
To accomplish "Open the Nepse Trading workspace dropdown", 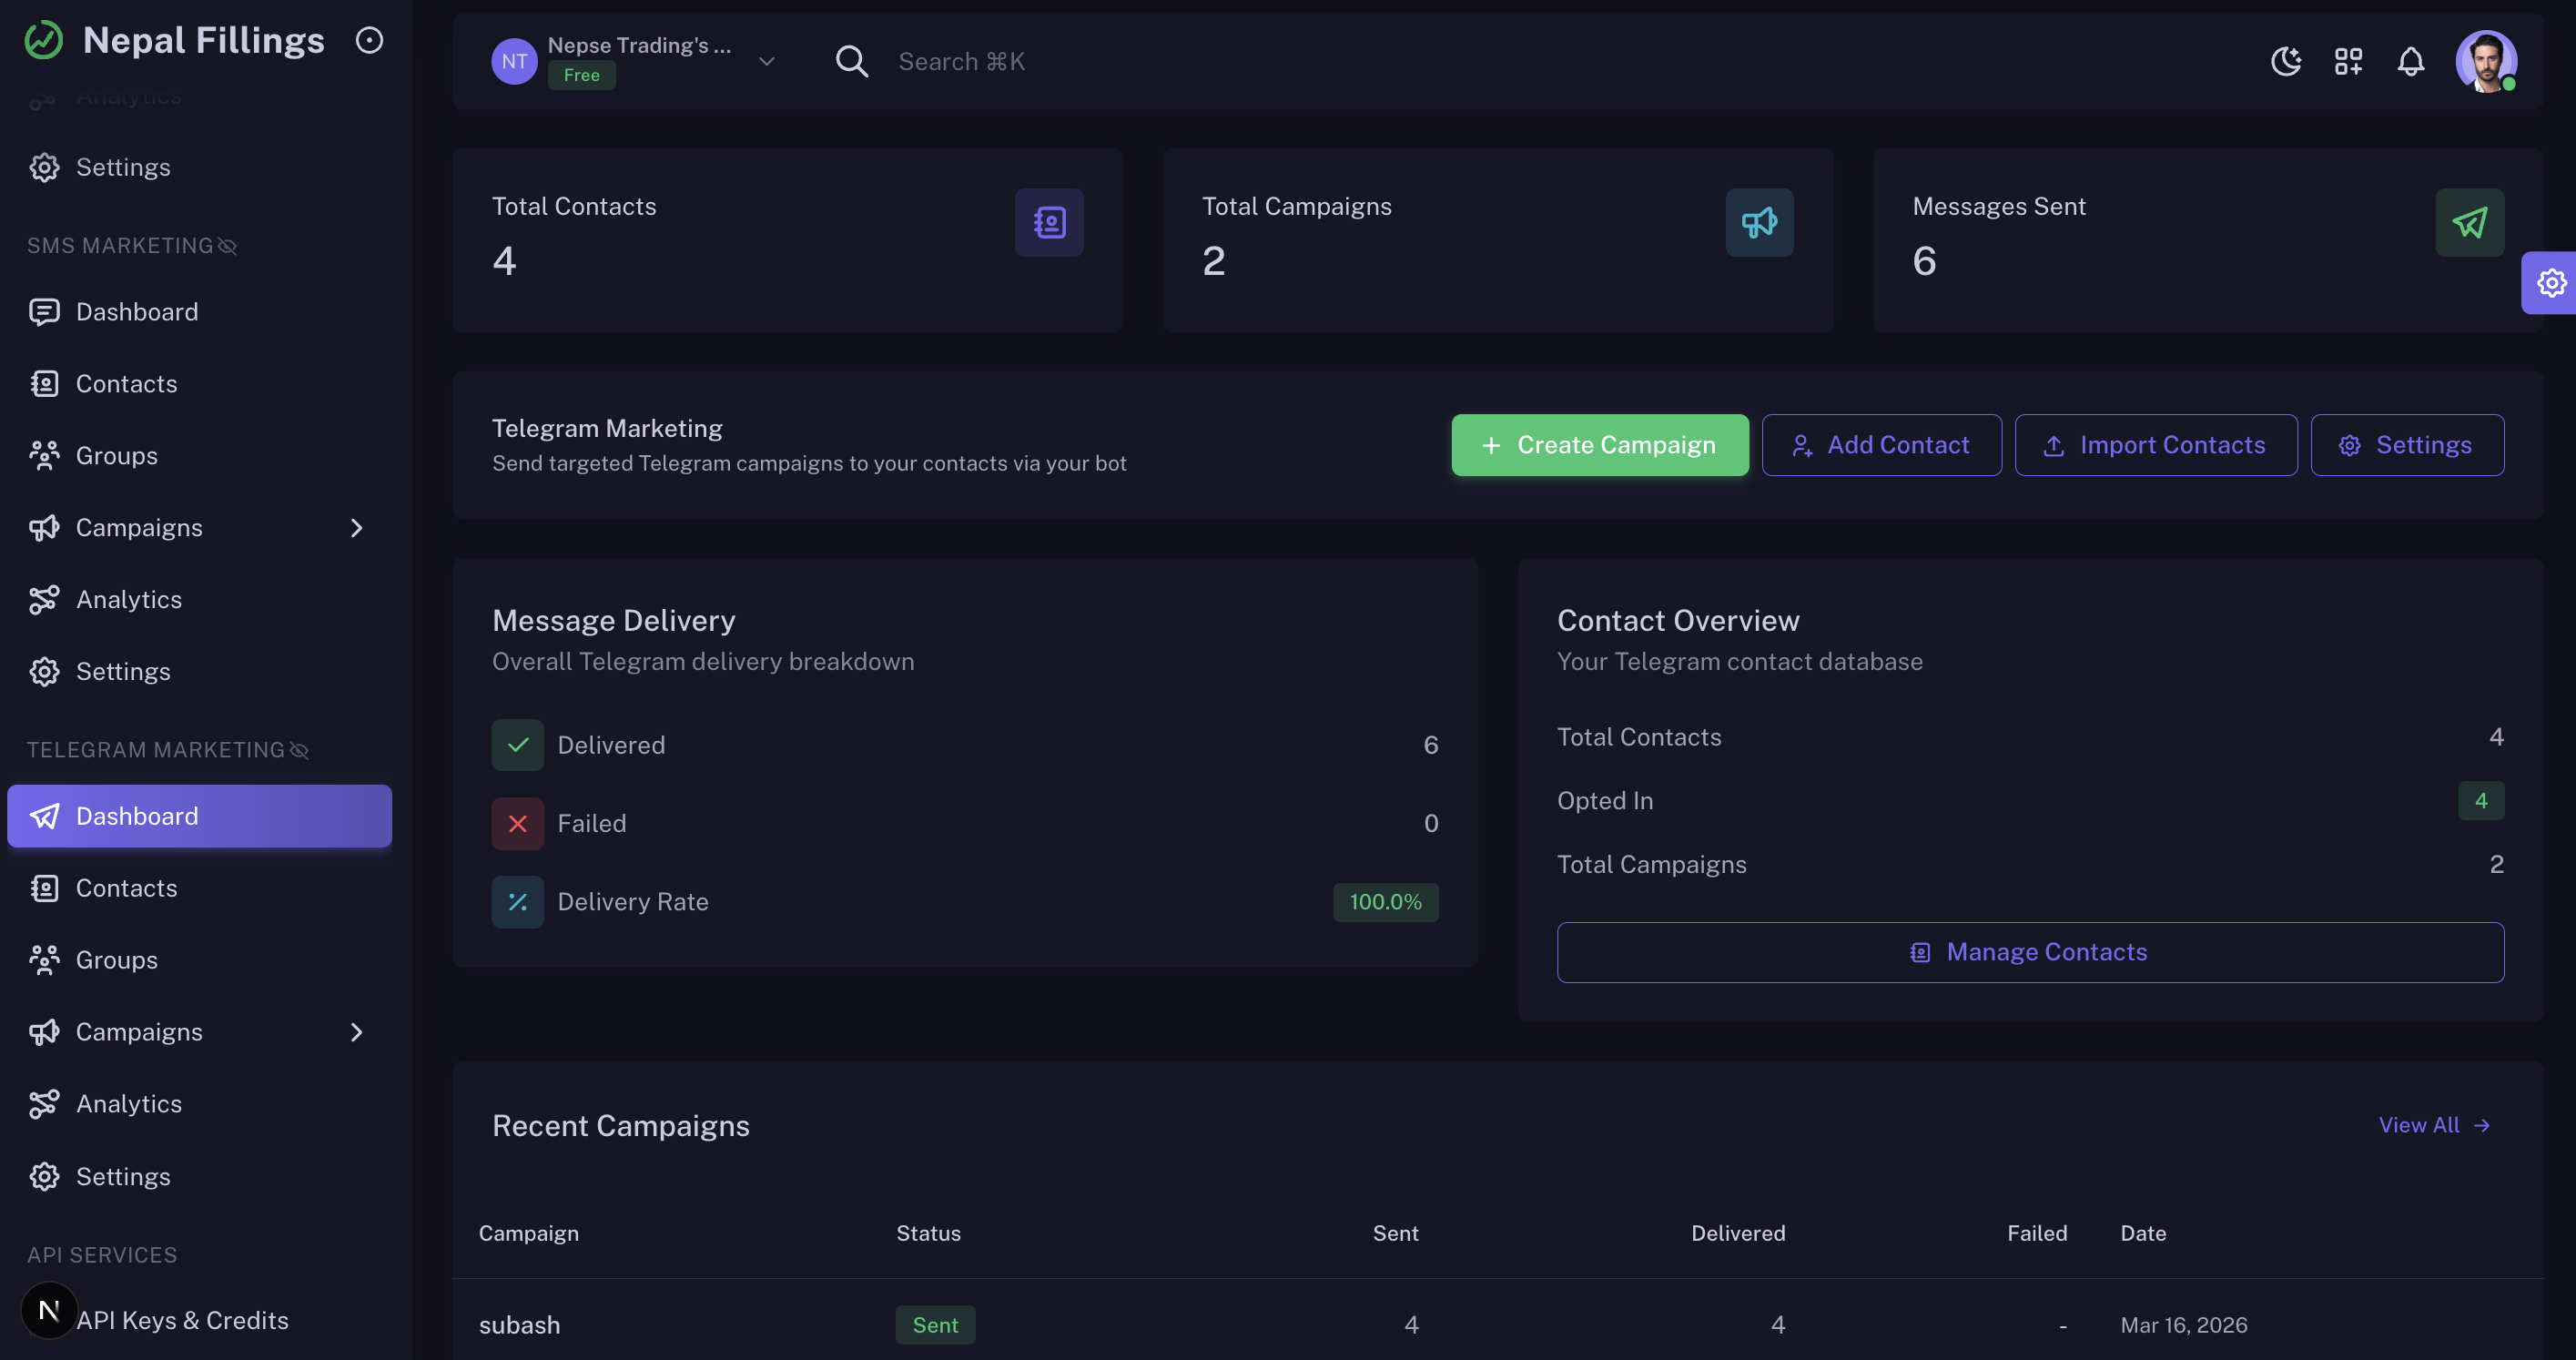I will (766, 61).
